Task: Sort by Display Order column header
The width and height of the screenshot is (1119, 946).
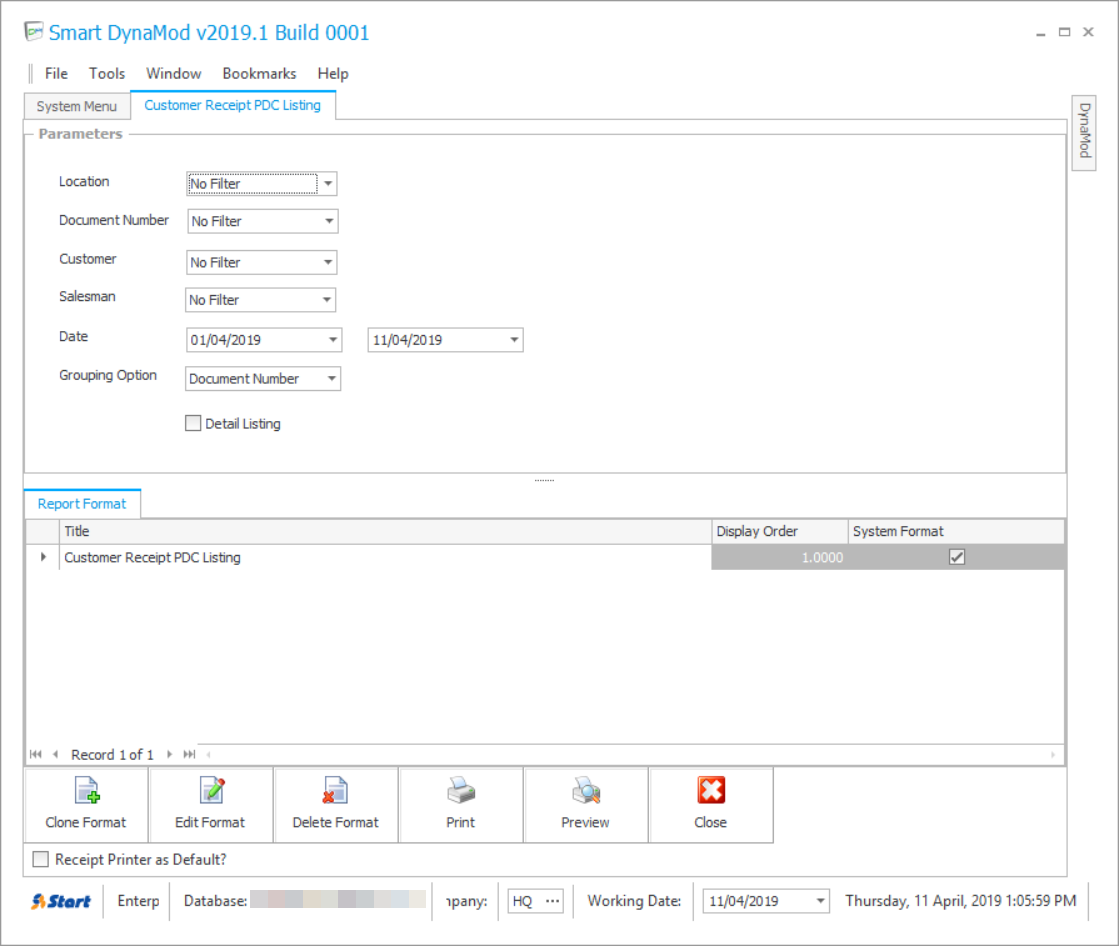Action: [x=779, y=532]
